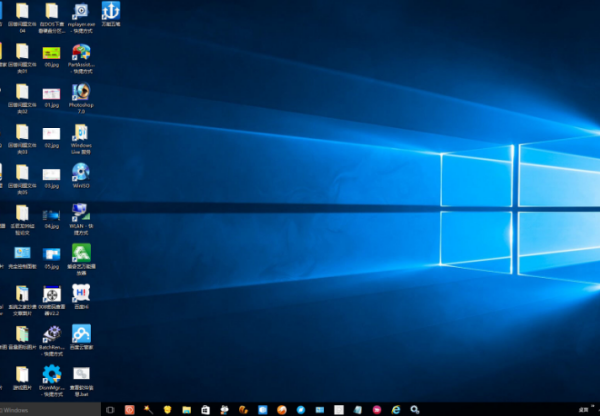Select the 02.jpg file on desktop
Screen dimensions: 600x416
51,133
